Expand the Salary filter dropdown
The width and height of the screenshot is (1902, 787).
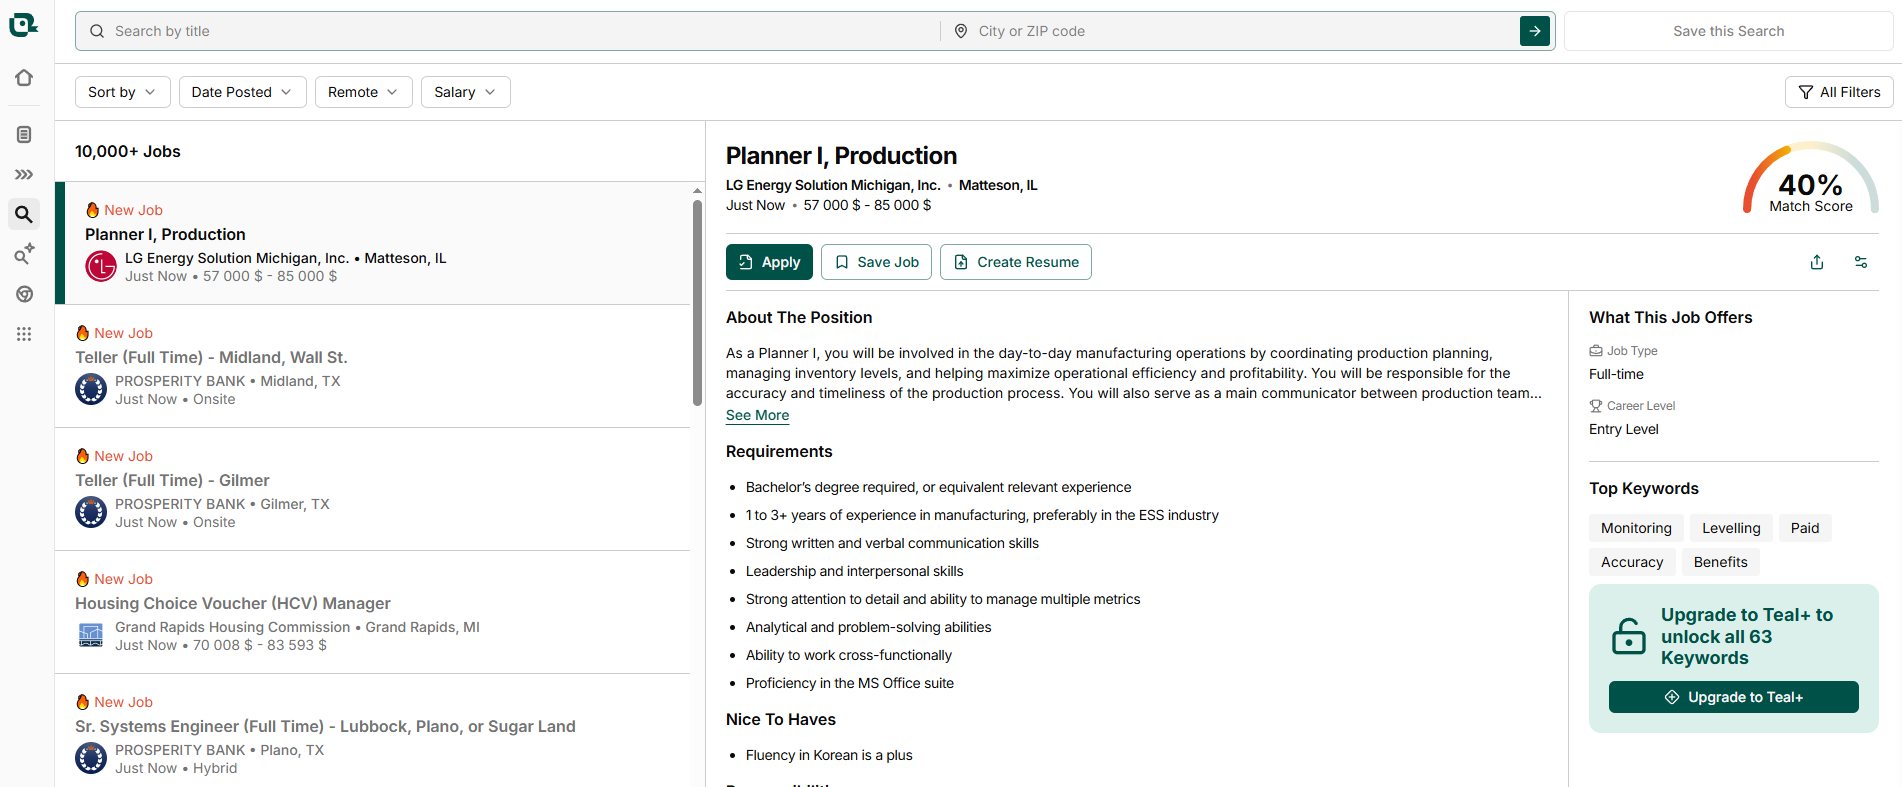point(465,92)
